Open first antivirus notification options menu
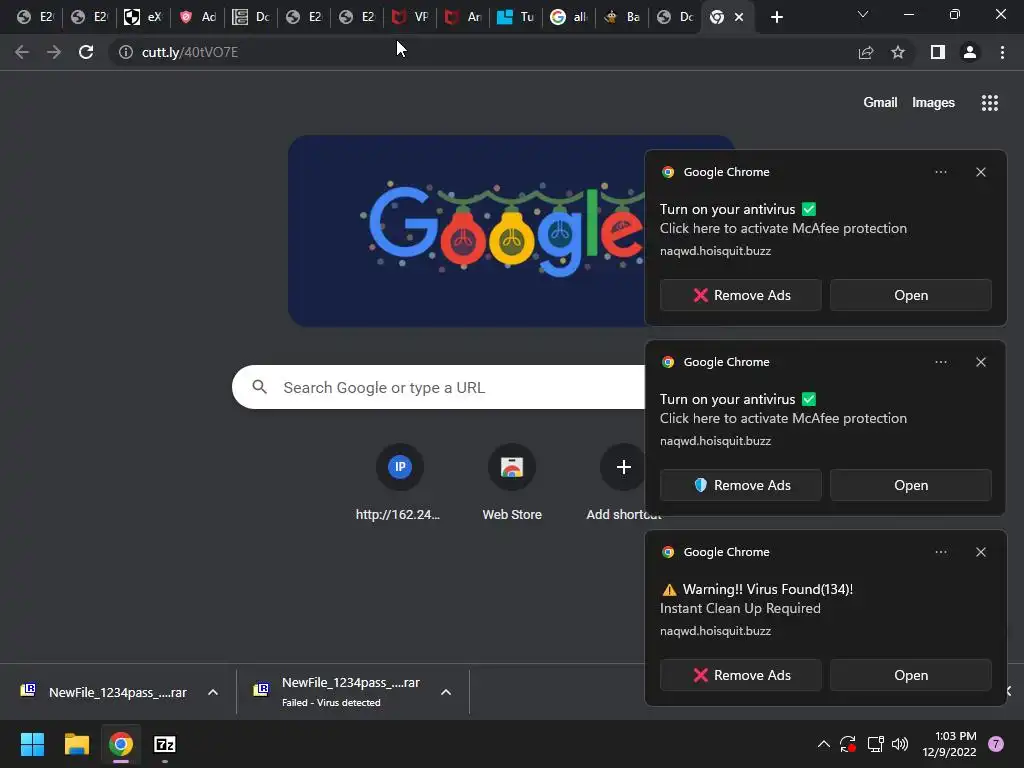1024x768 pixels. point(940,172)
